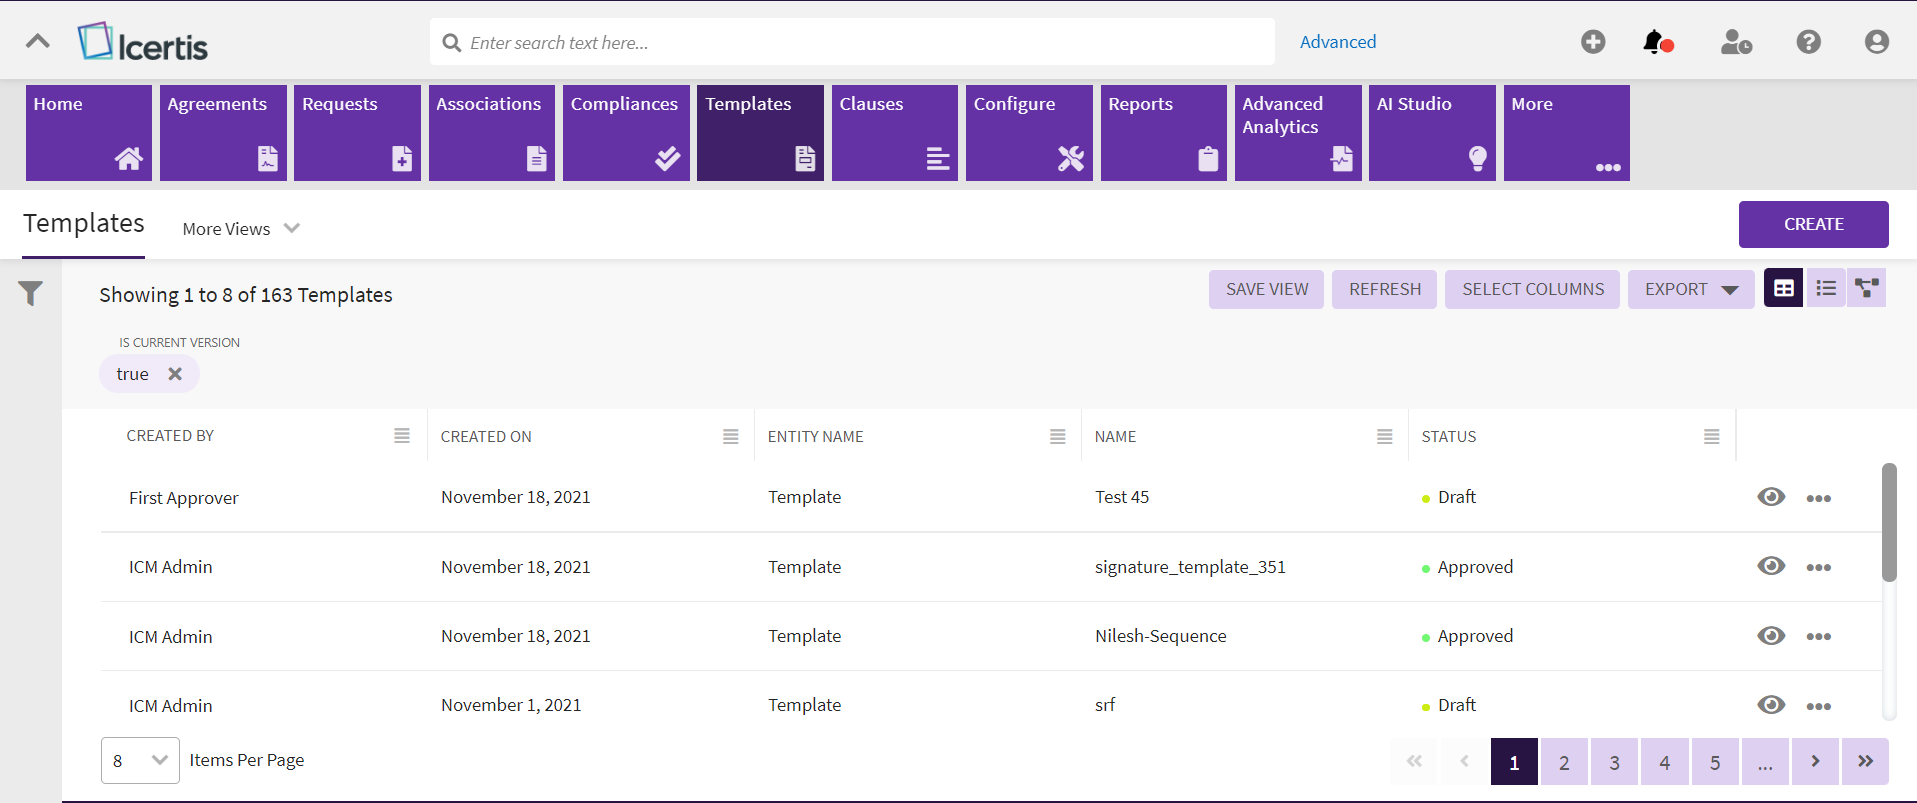Open the filter funnel panel

click(x=31, y=293)
